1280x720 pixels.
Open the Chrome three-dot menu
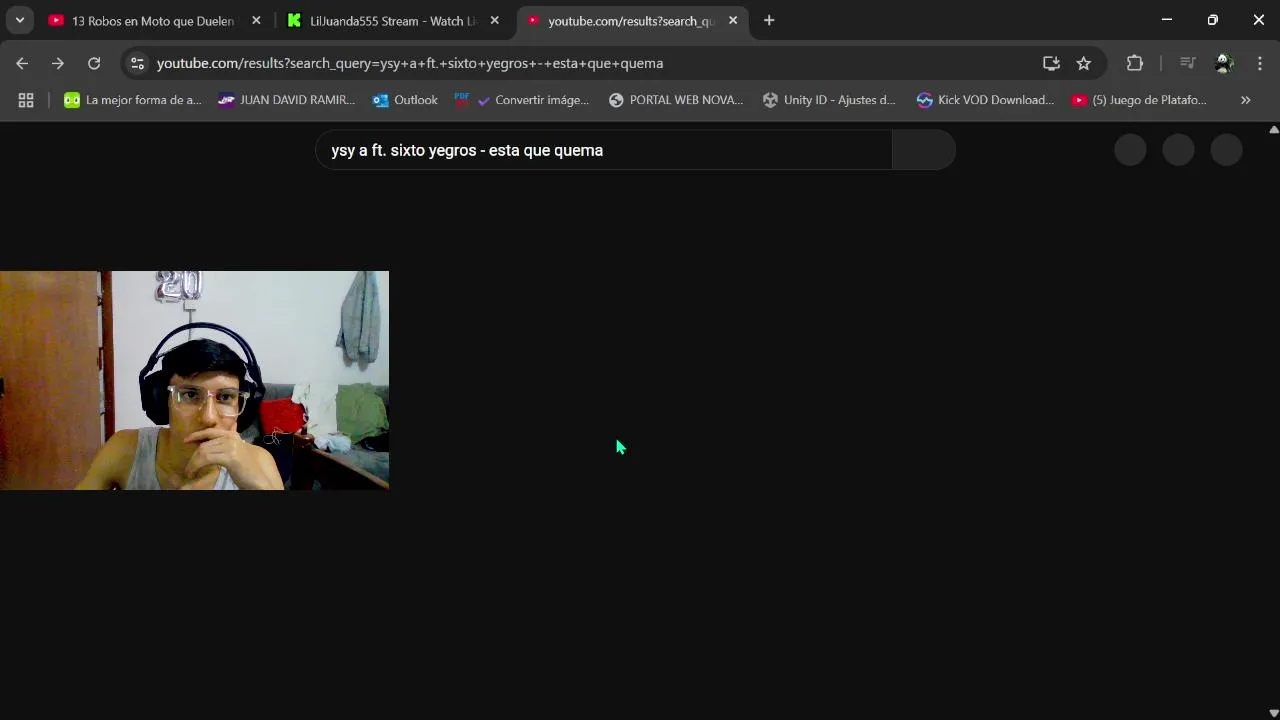1260,63
